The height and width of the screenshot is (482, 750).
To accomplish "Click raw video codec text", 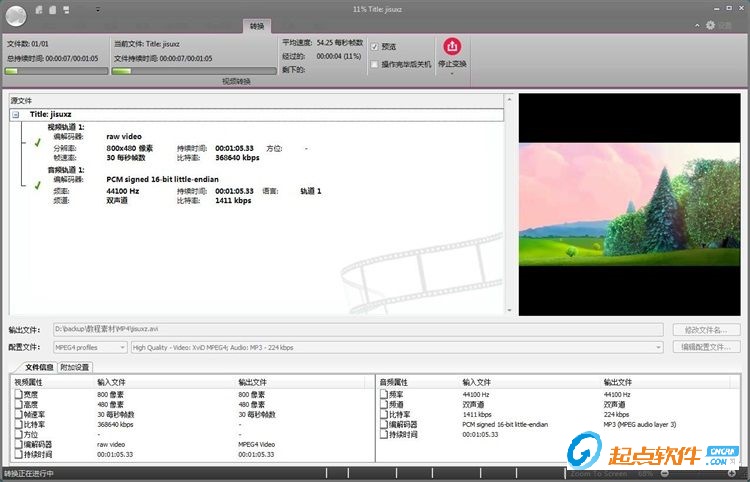I will [124, 137].
